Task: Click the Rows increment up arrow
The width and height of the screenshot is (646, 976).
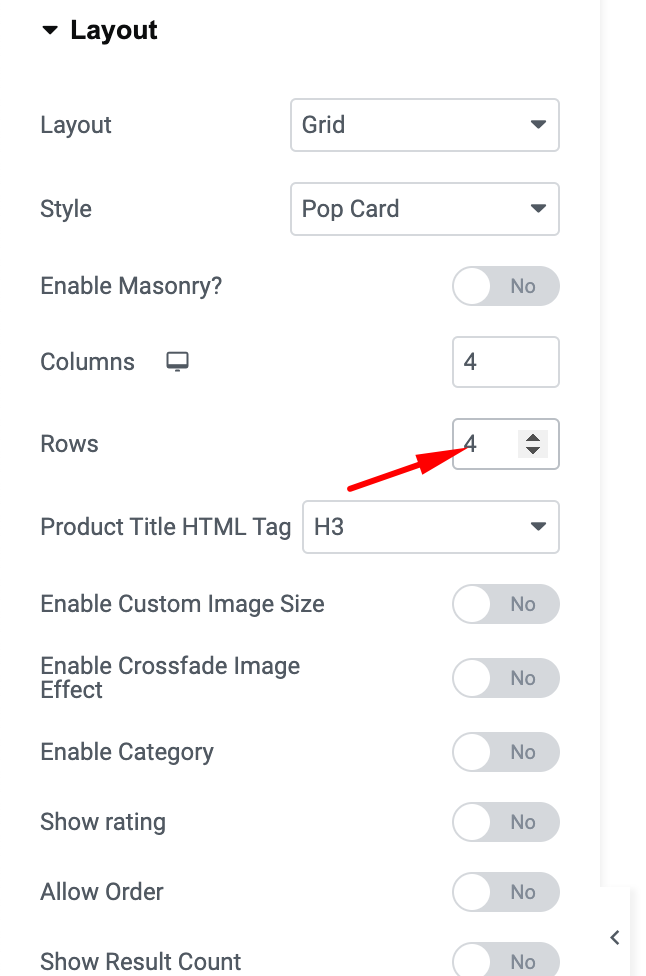Action: coord(533,438)
